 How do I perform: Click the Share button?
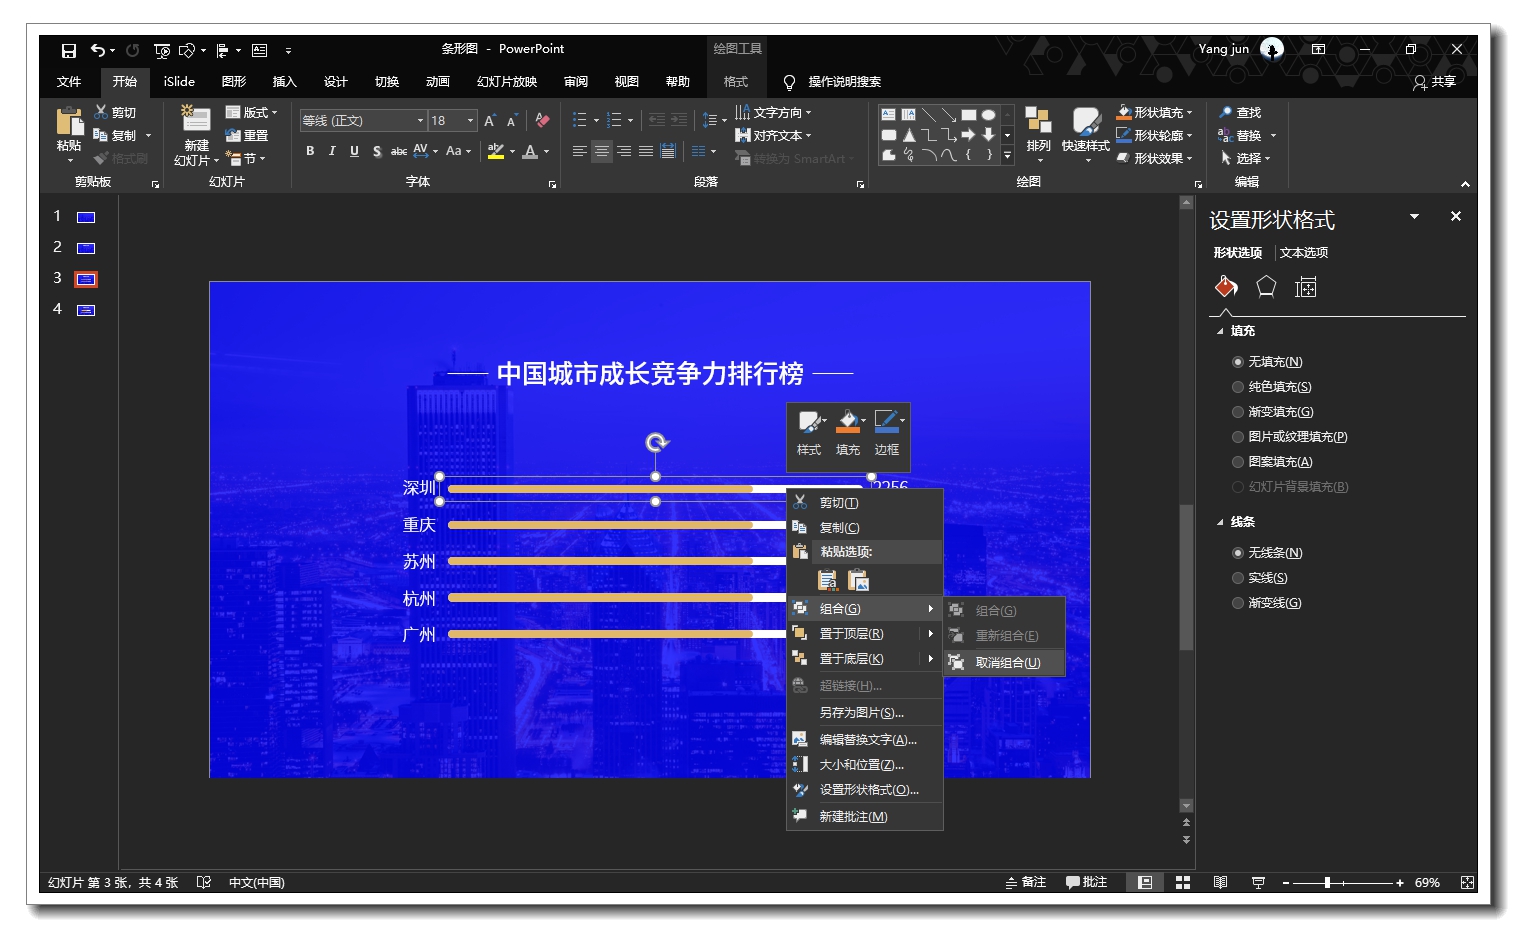1435,82
